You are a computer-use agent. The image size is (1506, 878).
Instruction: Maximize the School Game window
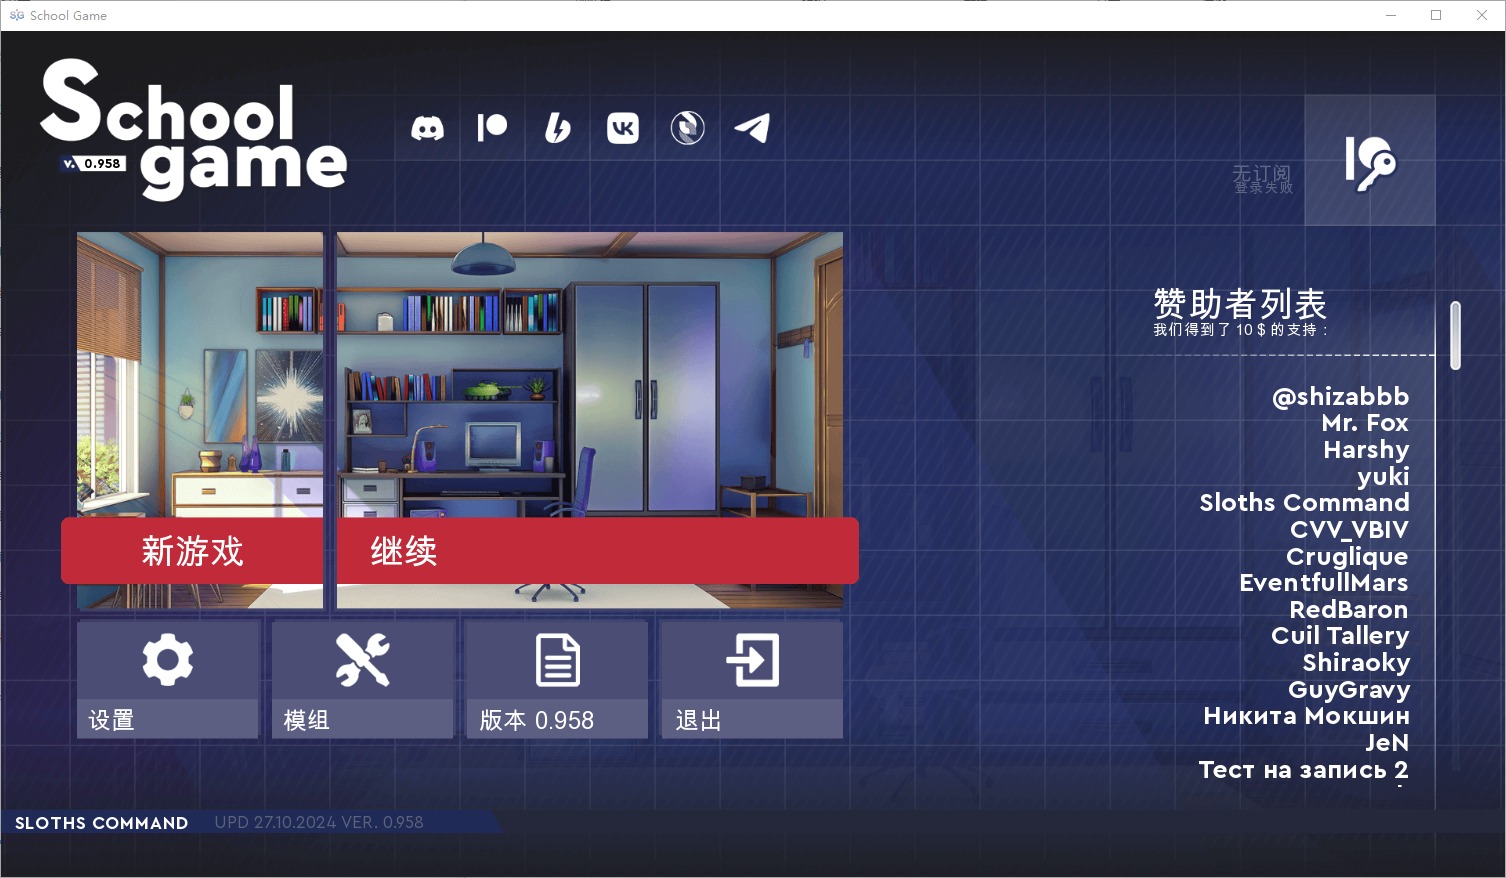[x=1436, y=15]
